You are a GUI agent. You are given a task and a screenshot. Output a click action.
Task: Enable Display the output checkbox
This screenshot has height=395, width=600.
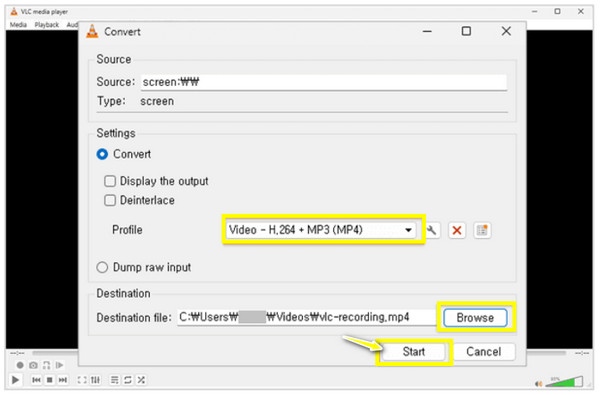[110, 181]
